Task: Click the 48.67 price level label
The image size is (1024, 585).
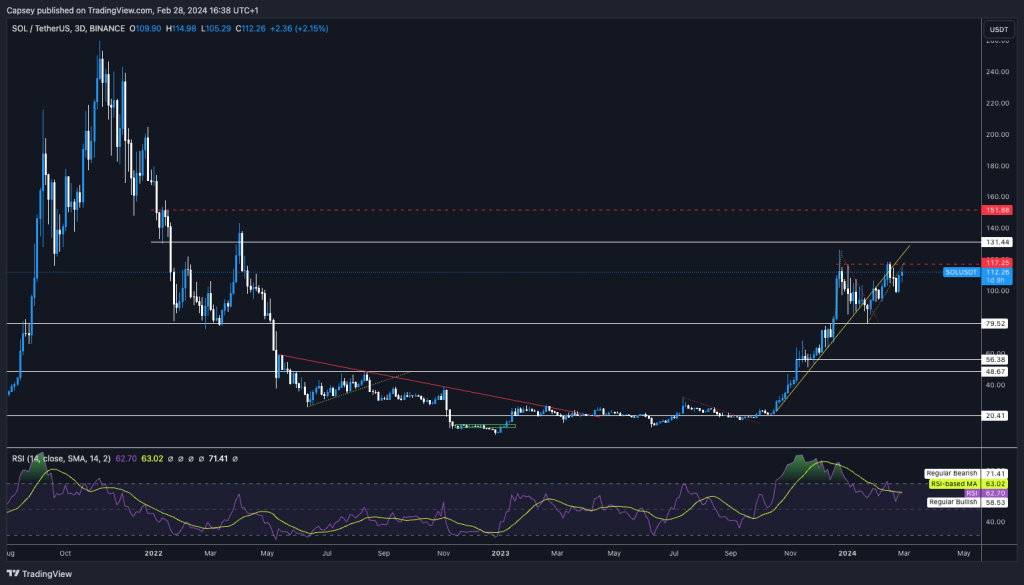Action: point(997,372)
